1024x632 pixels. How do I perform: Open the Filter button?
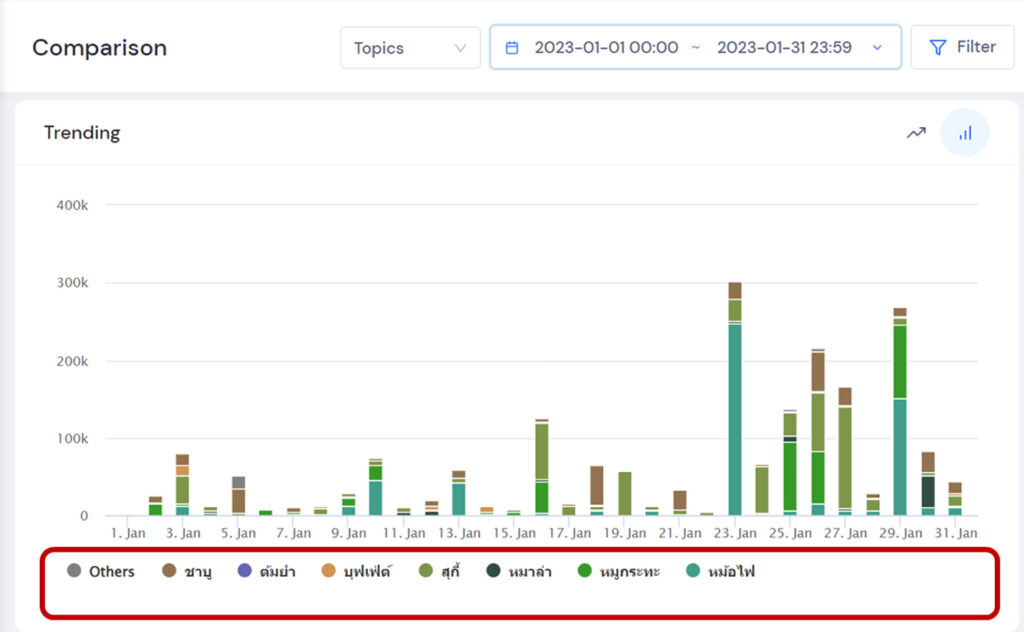click(x=963, y=47)
